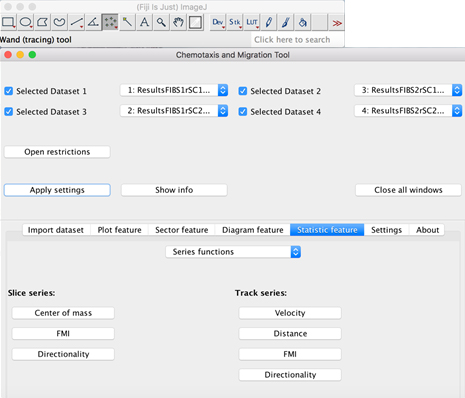Select the Rectangle selection tool
Image resolution: width=465 pixels, height=398 pixels.
(8, 23)
